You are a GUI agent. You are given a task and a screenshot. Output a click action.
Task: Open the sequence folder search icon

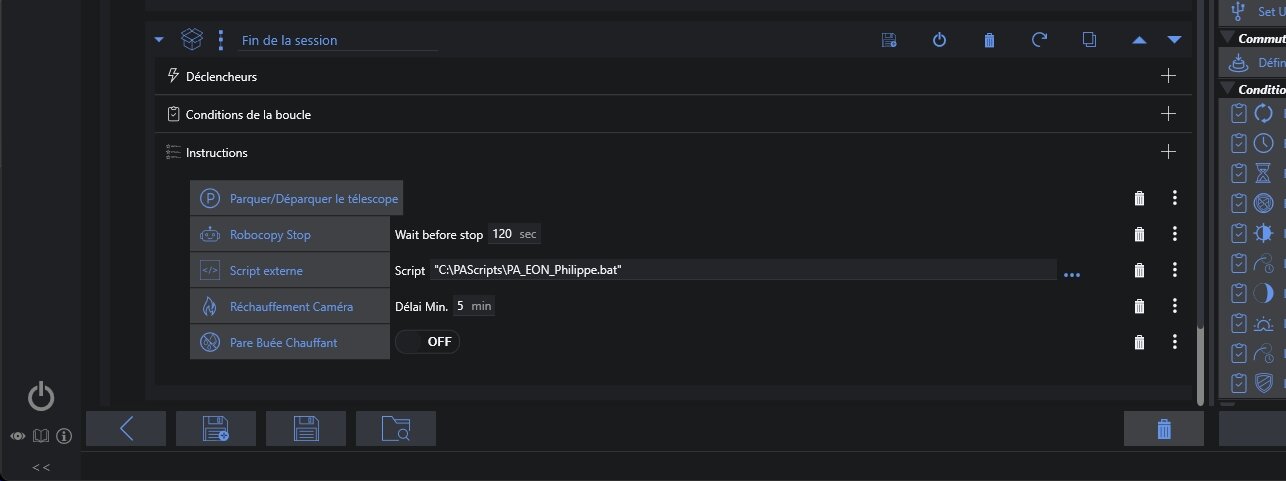[x=395, y=429]
